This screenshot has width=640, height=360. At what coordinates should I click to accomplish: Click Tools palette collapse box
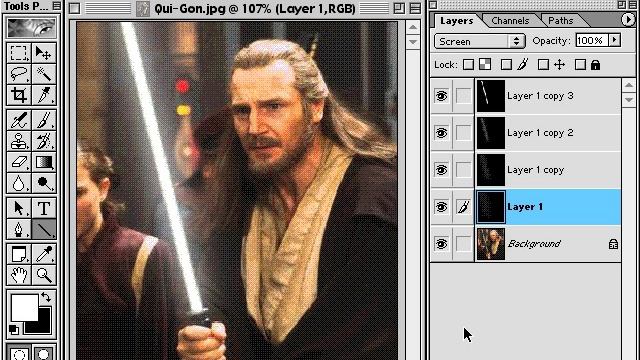click(x=57, y=6)
